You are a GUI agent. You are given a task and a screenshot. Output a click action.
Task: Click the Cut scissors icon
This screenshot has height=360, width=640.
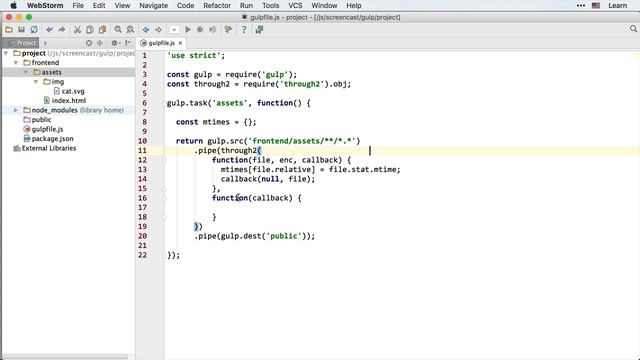click(77, 30)
